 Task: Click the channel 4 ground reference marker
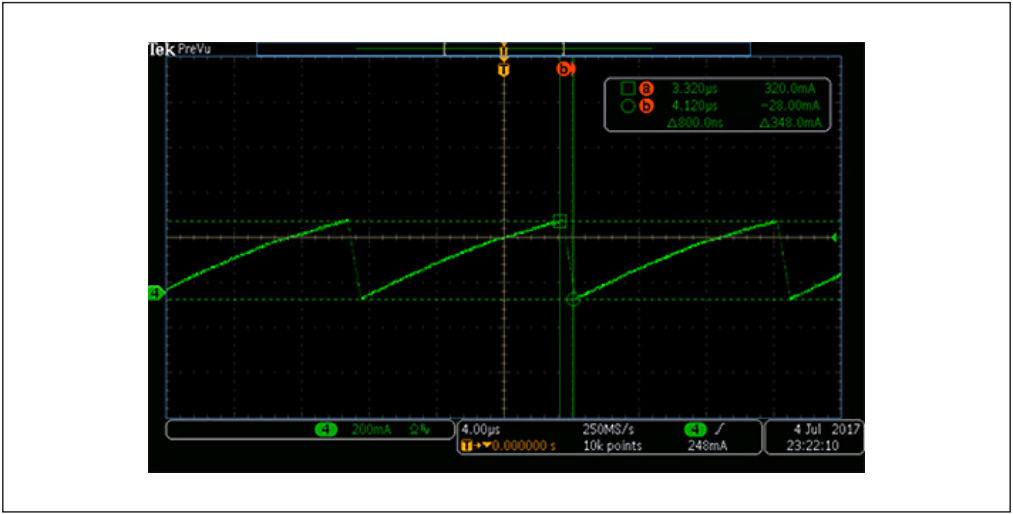(156, 294)
